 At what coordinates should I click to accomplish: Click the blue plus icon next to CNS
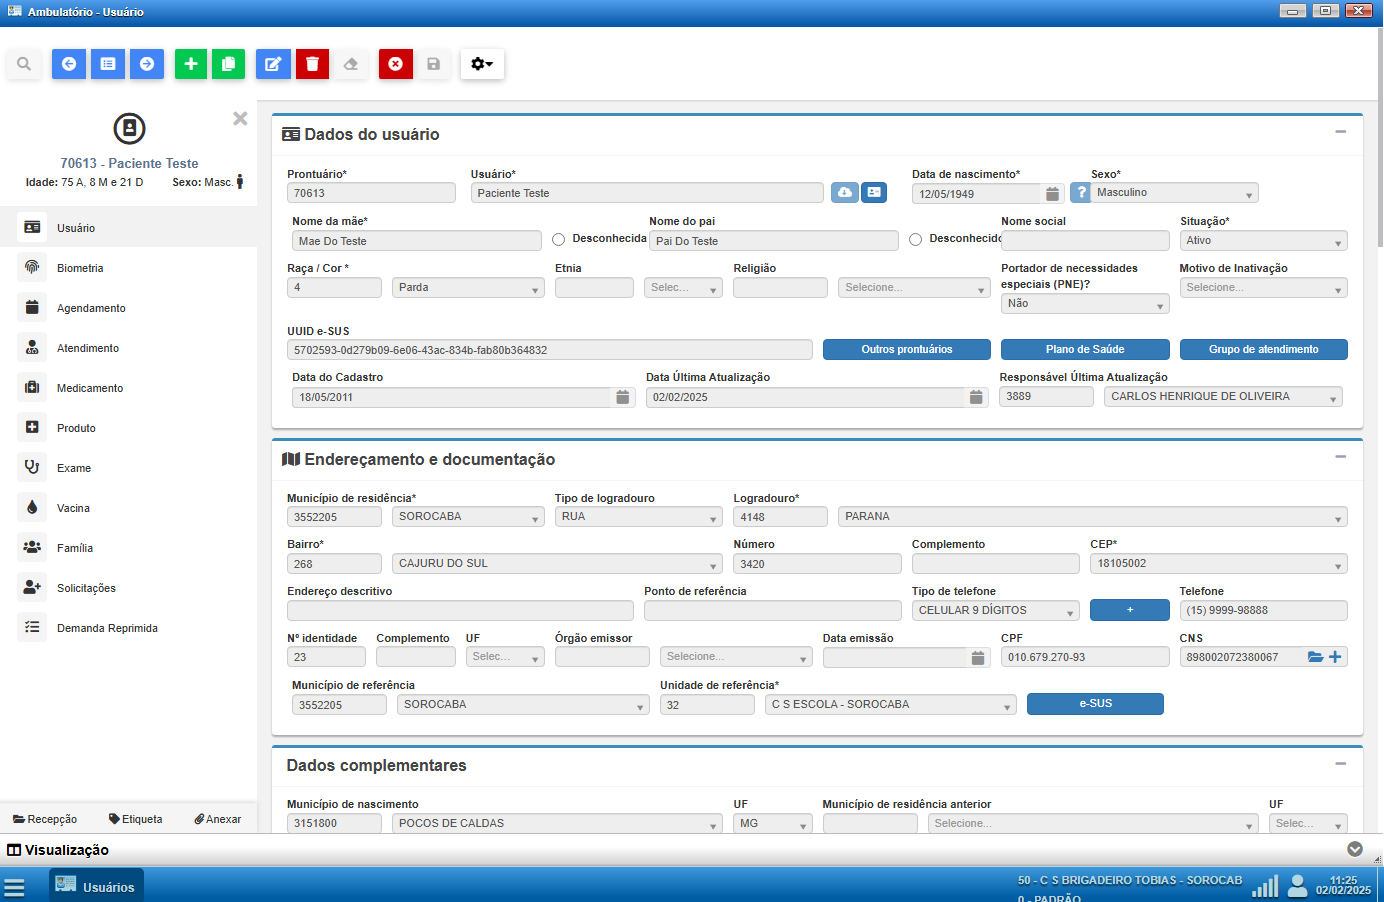[1335, 657]
